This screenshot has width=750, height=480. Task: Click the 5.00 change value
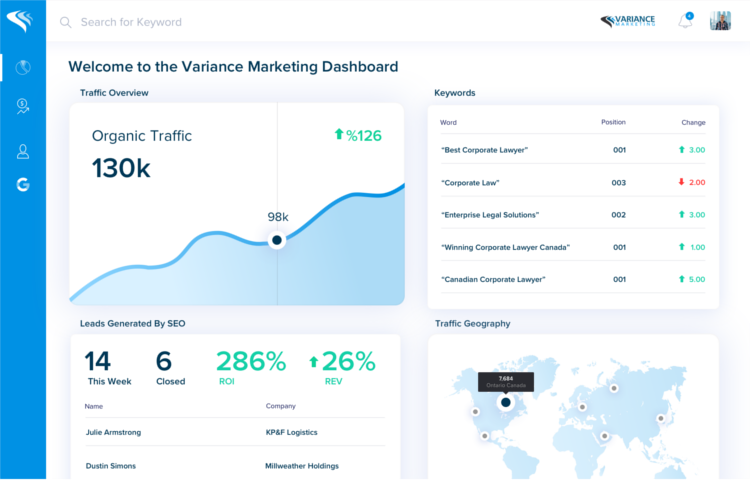[x=697, y=279]
